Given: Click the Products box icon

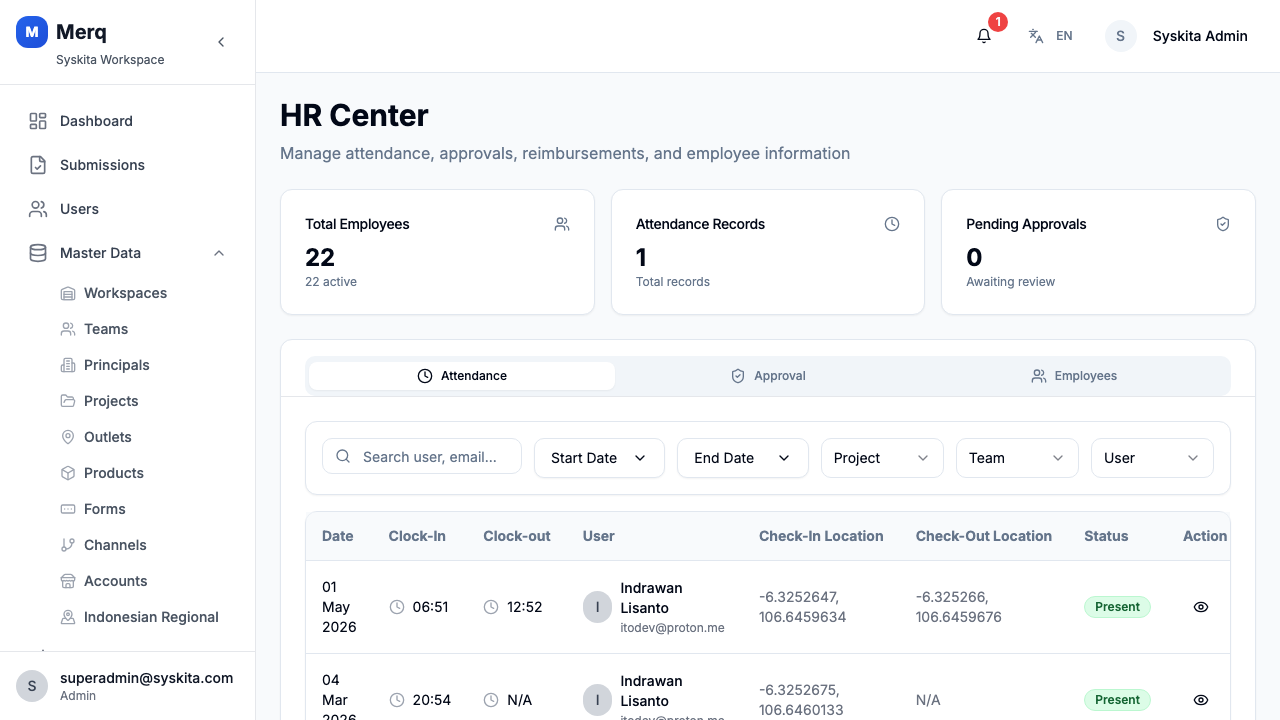Looking at the screenshot, I should (x=68, y=473).
